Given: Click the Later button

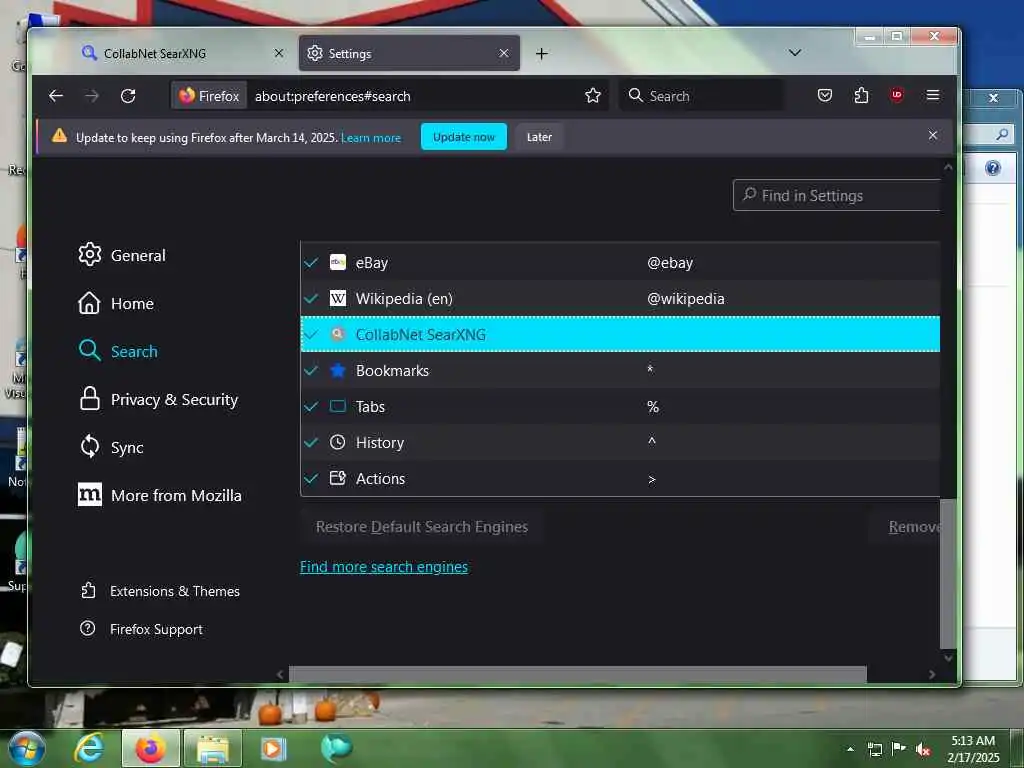Looking at the screenshot, I should point(539,136).
